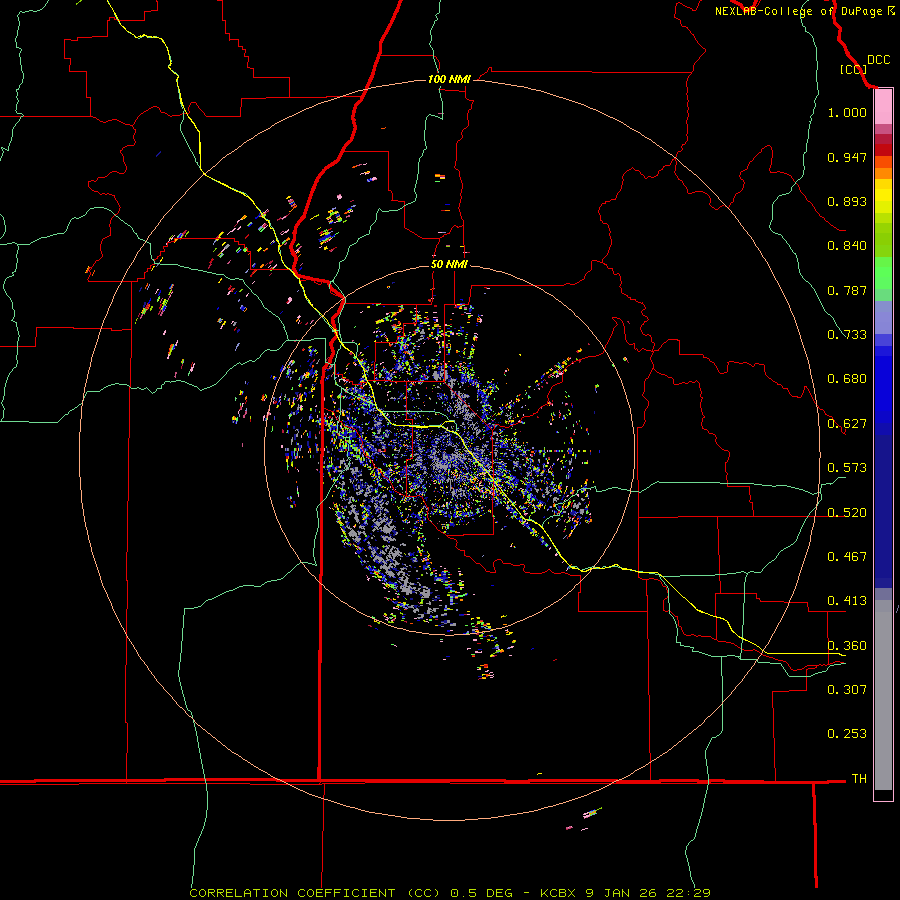900x900 pixels.
Task: Click the 0.253 scale value
Action: coord(847,734)
